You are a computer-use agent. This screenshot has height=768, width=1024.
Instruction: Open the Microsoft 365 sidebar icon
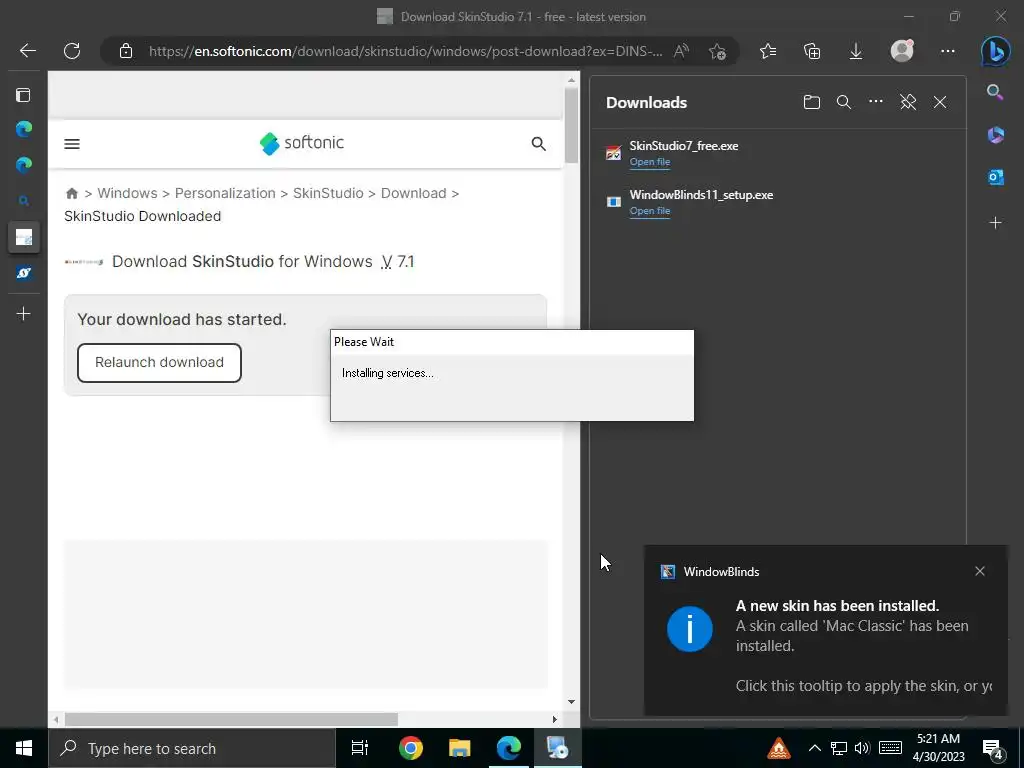point(995,135)
